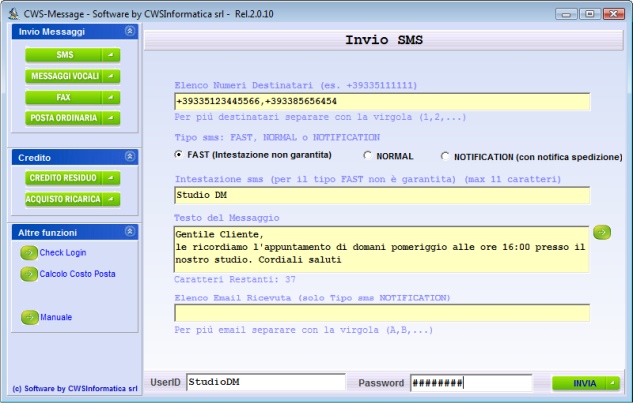The height and width of the screenshot is (403, 633).
Task: Click the recipients numbers input field
Action: click(382, 101)
